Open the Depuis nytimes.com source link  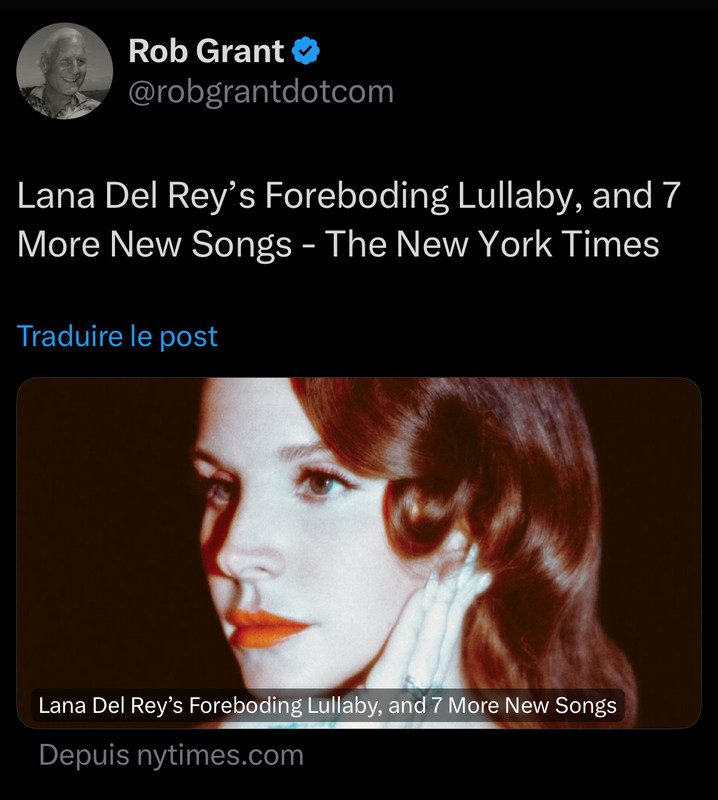(171, 755)
